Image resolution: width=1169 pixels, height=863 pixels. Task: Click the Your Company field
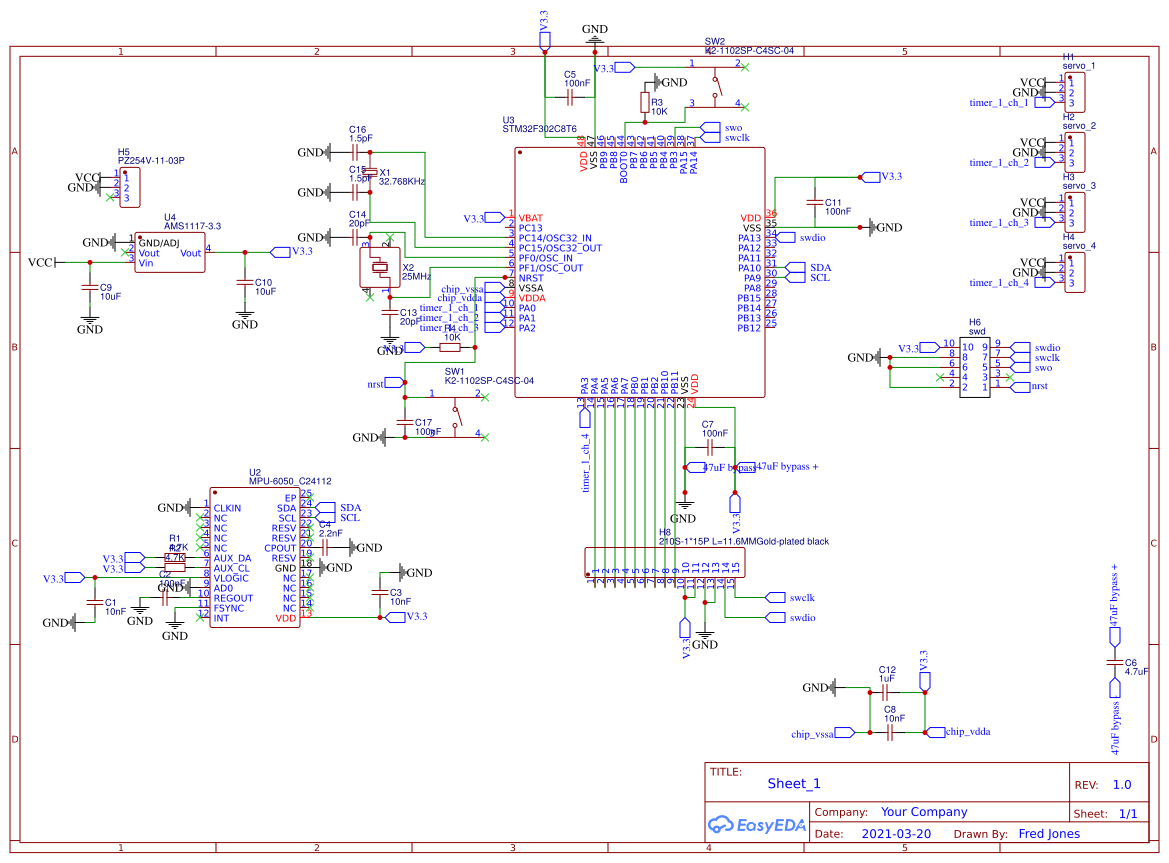click(x=924, y=812)
